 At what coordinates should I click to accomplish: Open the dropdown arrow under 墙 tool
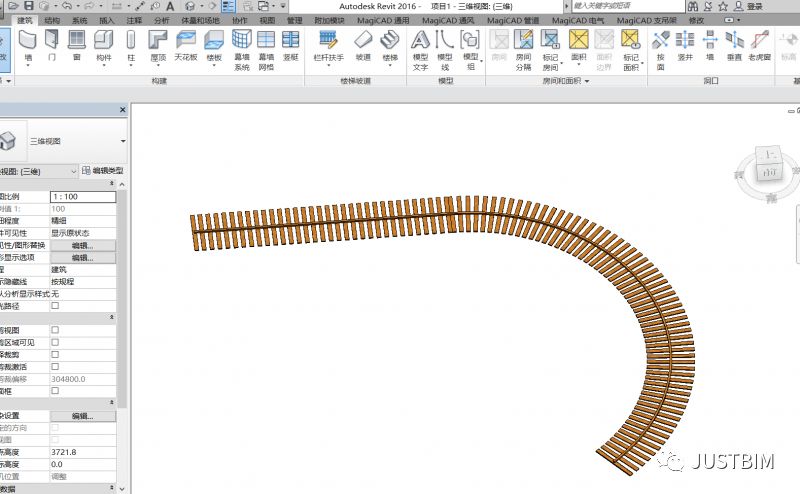(28, 66)
